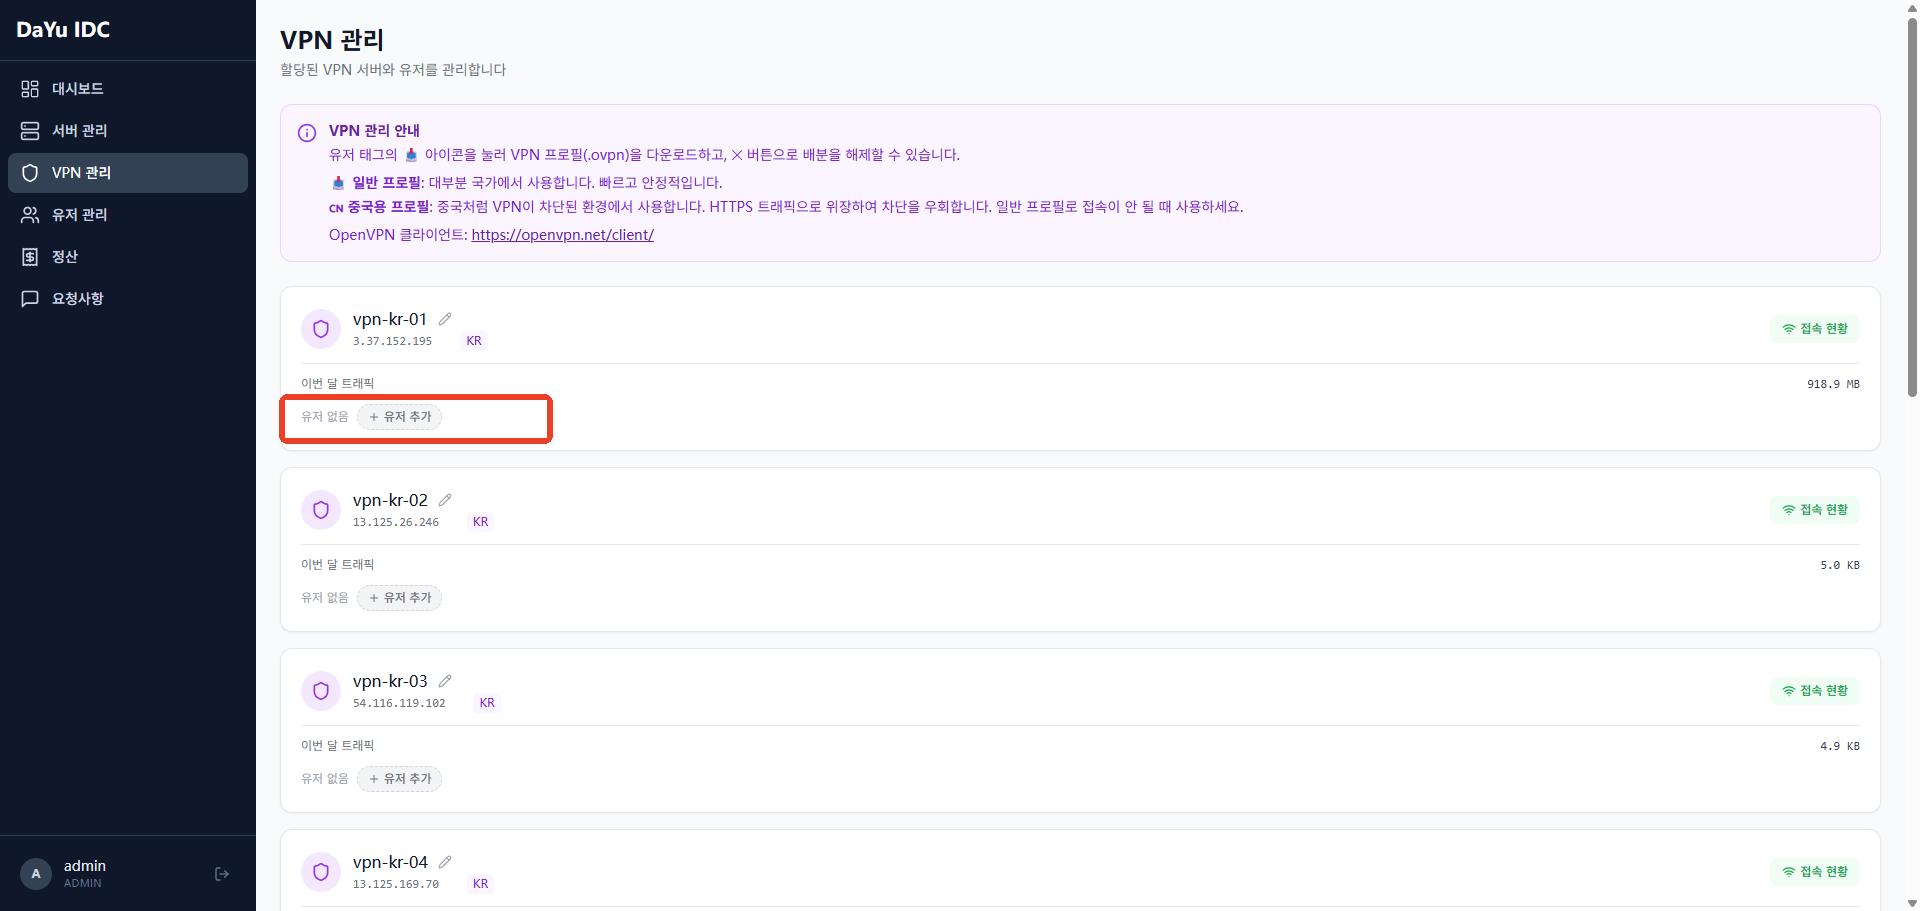This screenshot has width=1920, height=911.
Task: Show 접속 현황 for vpn-kr-01
Action: pos(1814,329)
